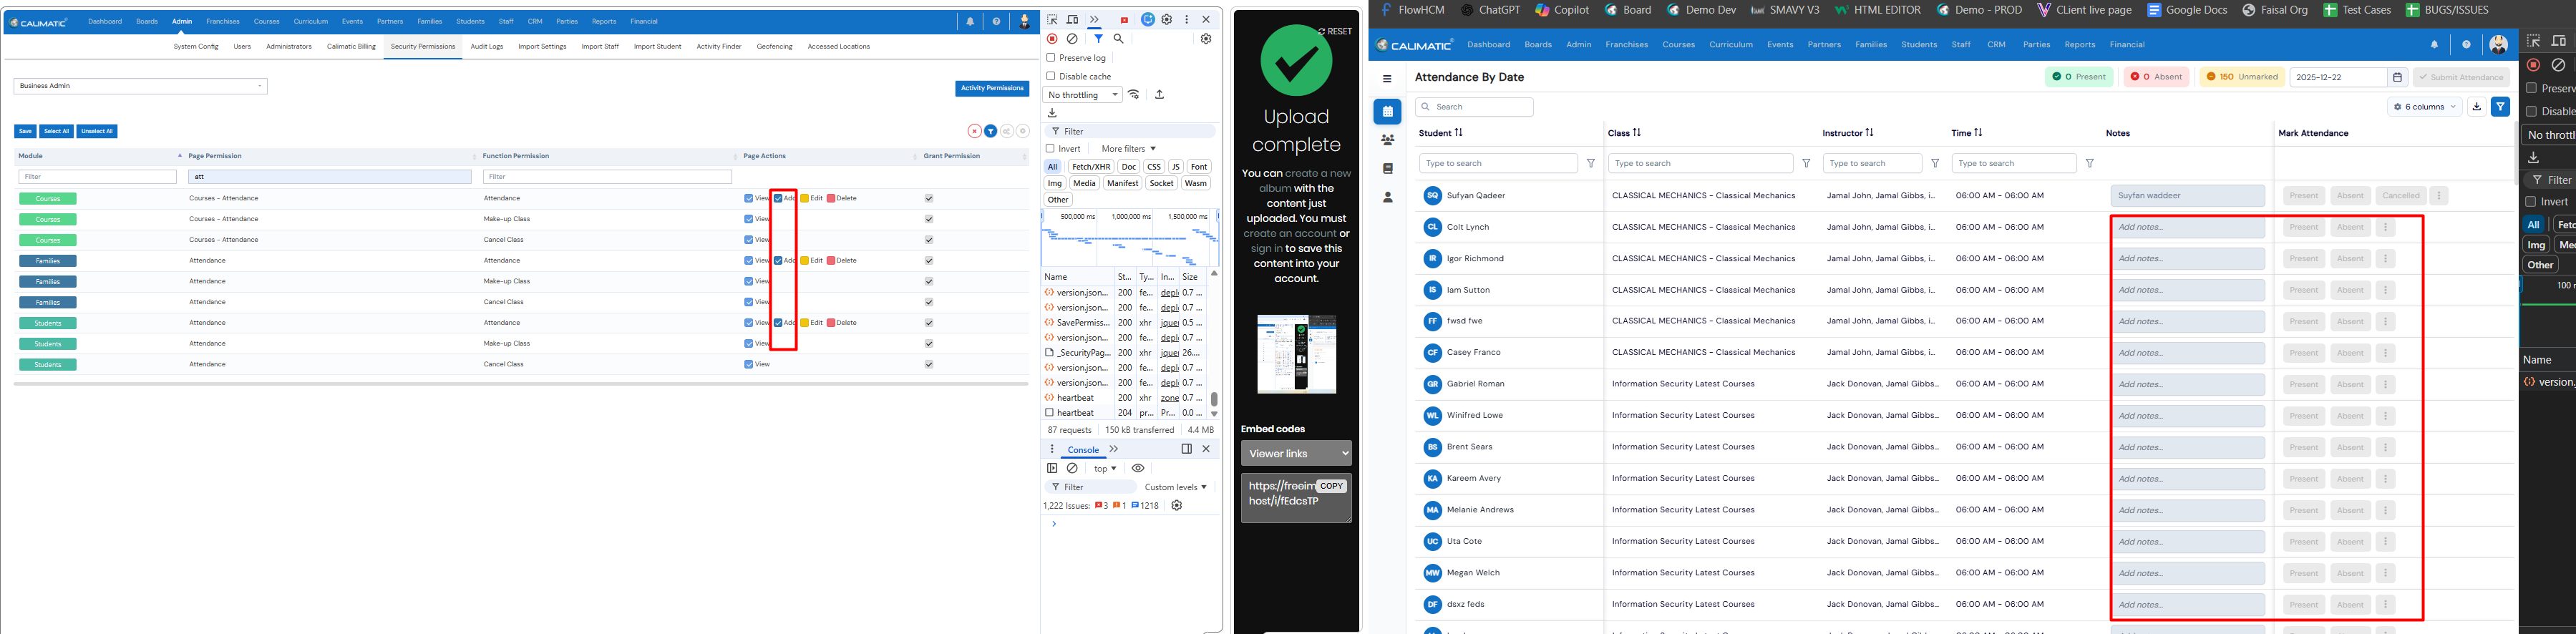2576x634 pixels.
Task: Click network timeline overview graph
Action: coord(1130,238)
